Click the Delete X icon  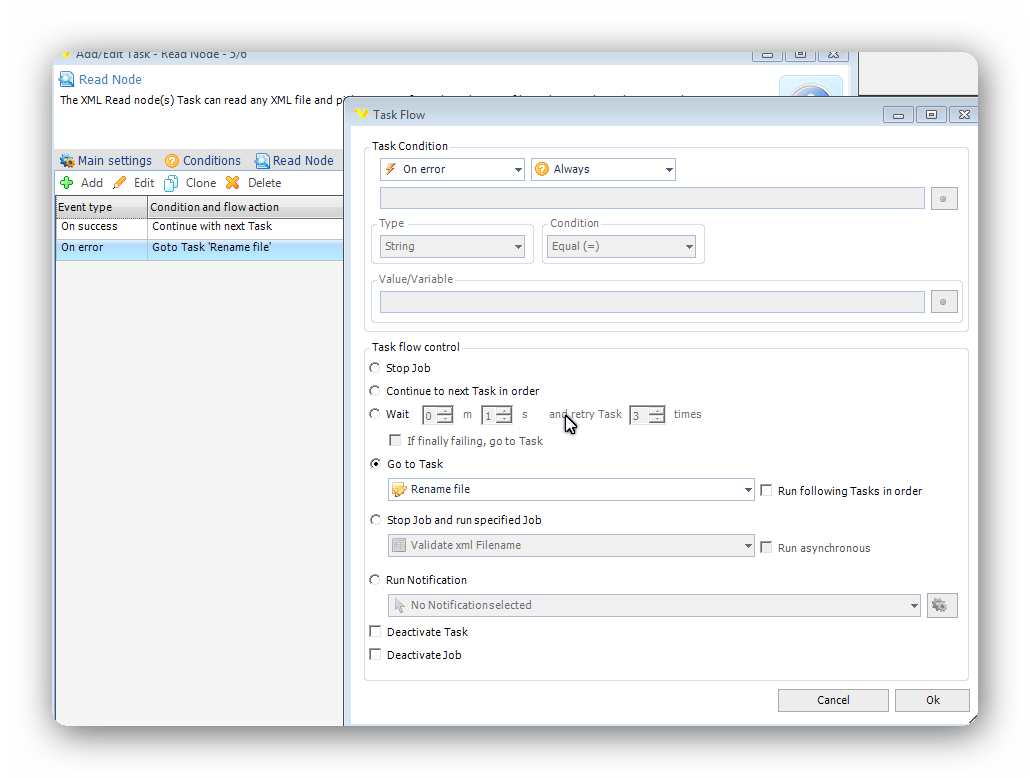(x=233, y=183)
